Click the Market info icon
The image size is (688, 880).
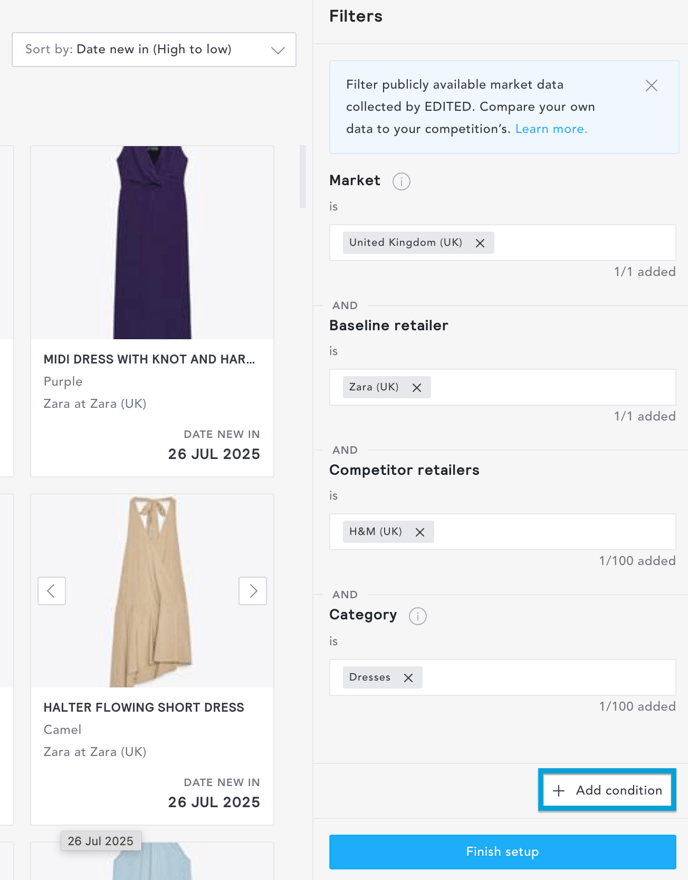click(x=401, y=182)
